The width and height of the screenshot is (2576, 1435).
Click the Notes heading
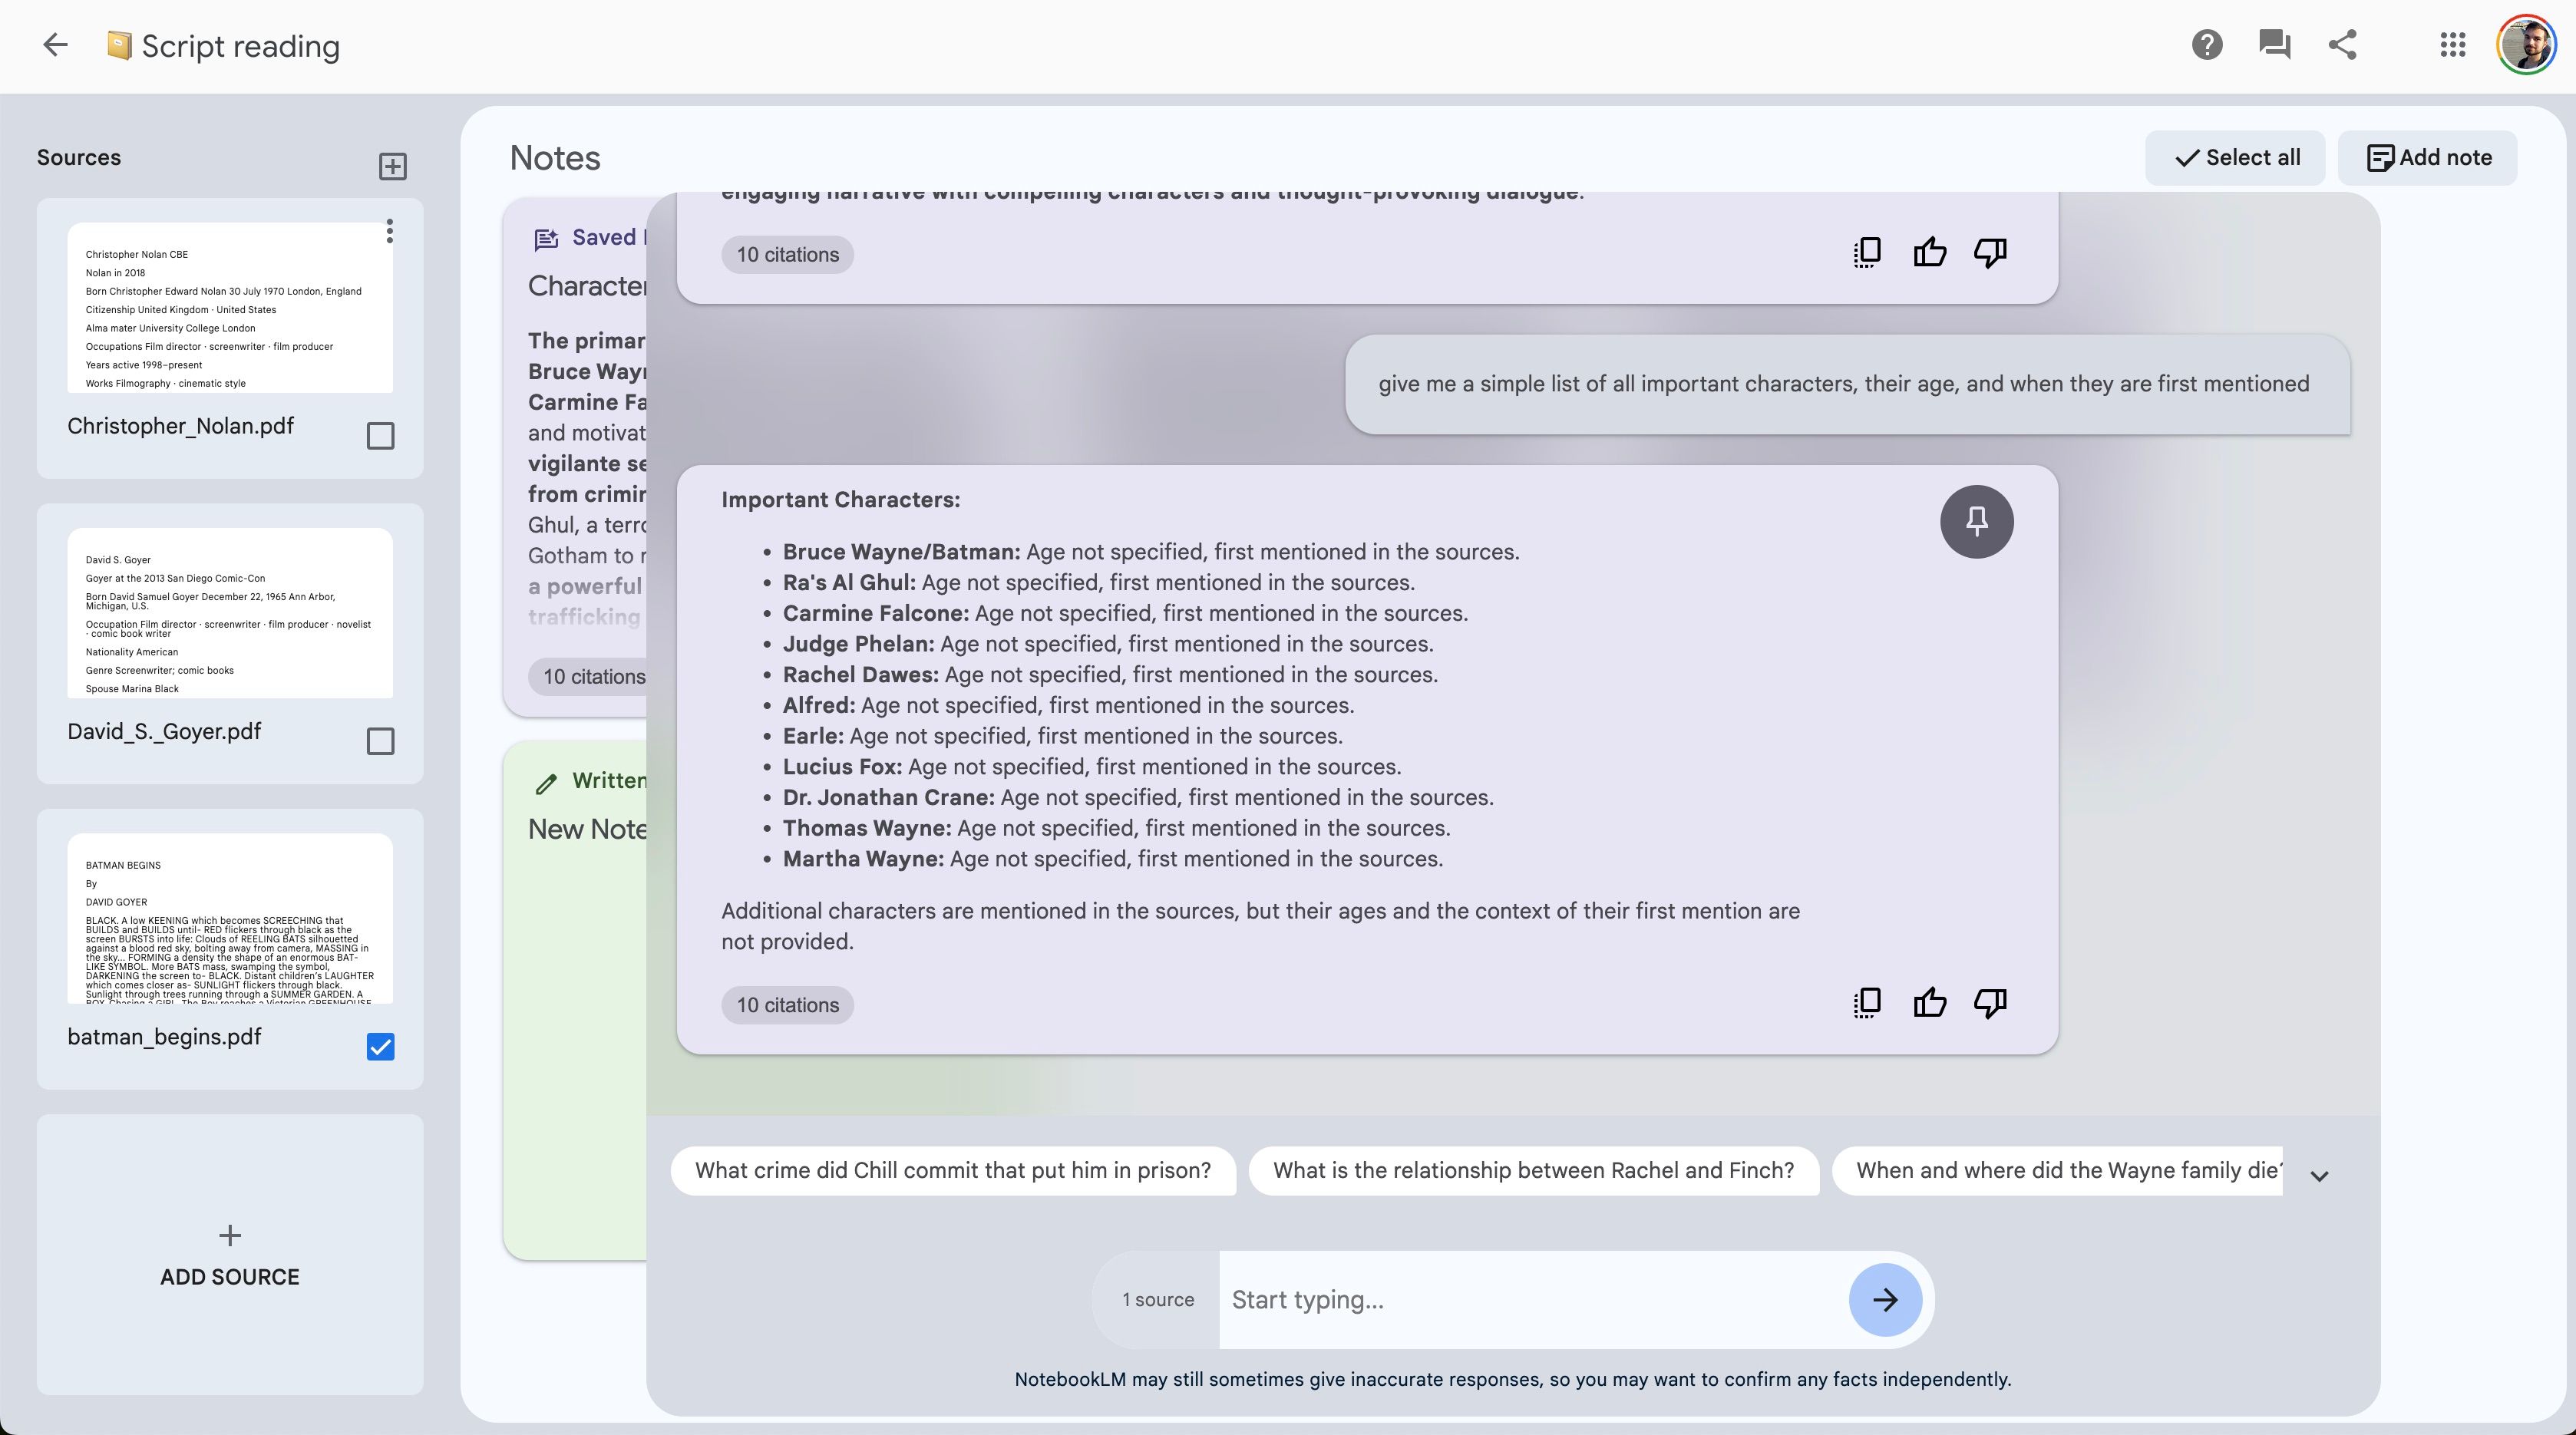[x=555, y=158]
